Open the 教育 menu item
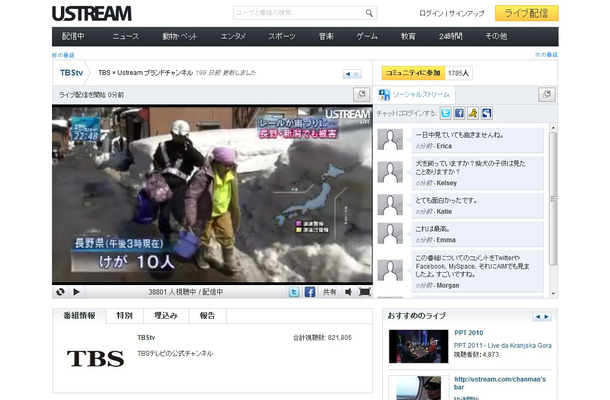The height and width of the screenshot is (400, 610). tap(408, 36)
